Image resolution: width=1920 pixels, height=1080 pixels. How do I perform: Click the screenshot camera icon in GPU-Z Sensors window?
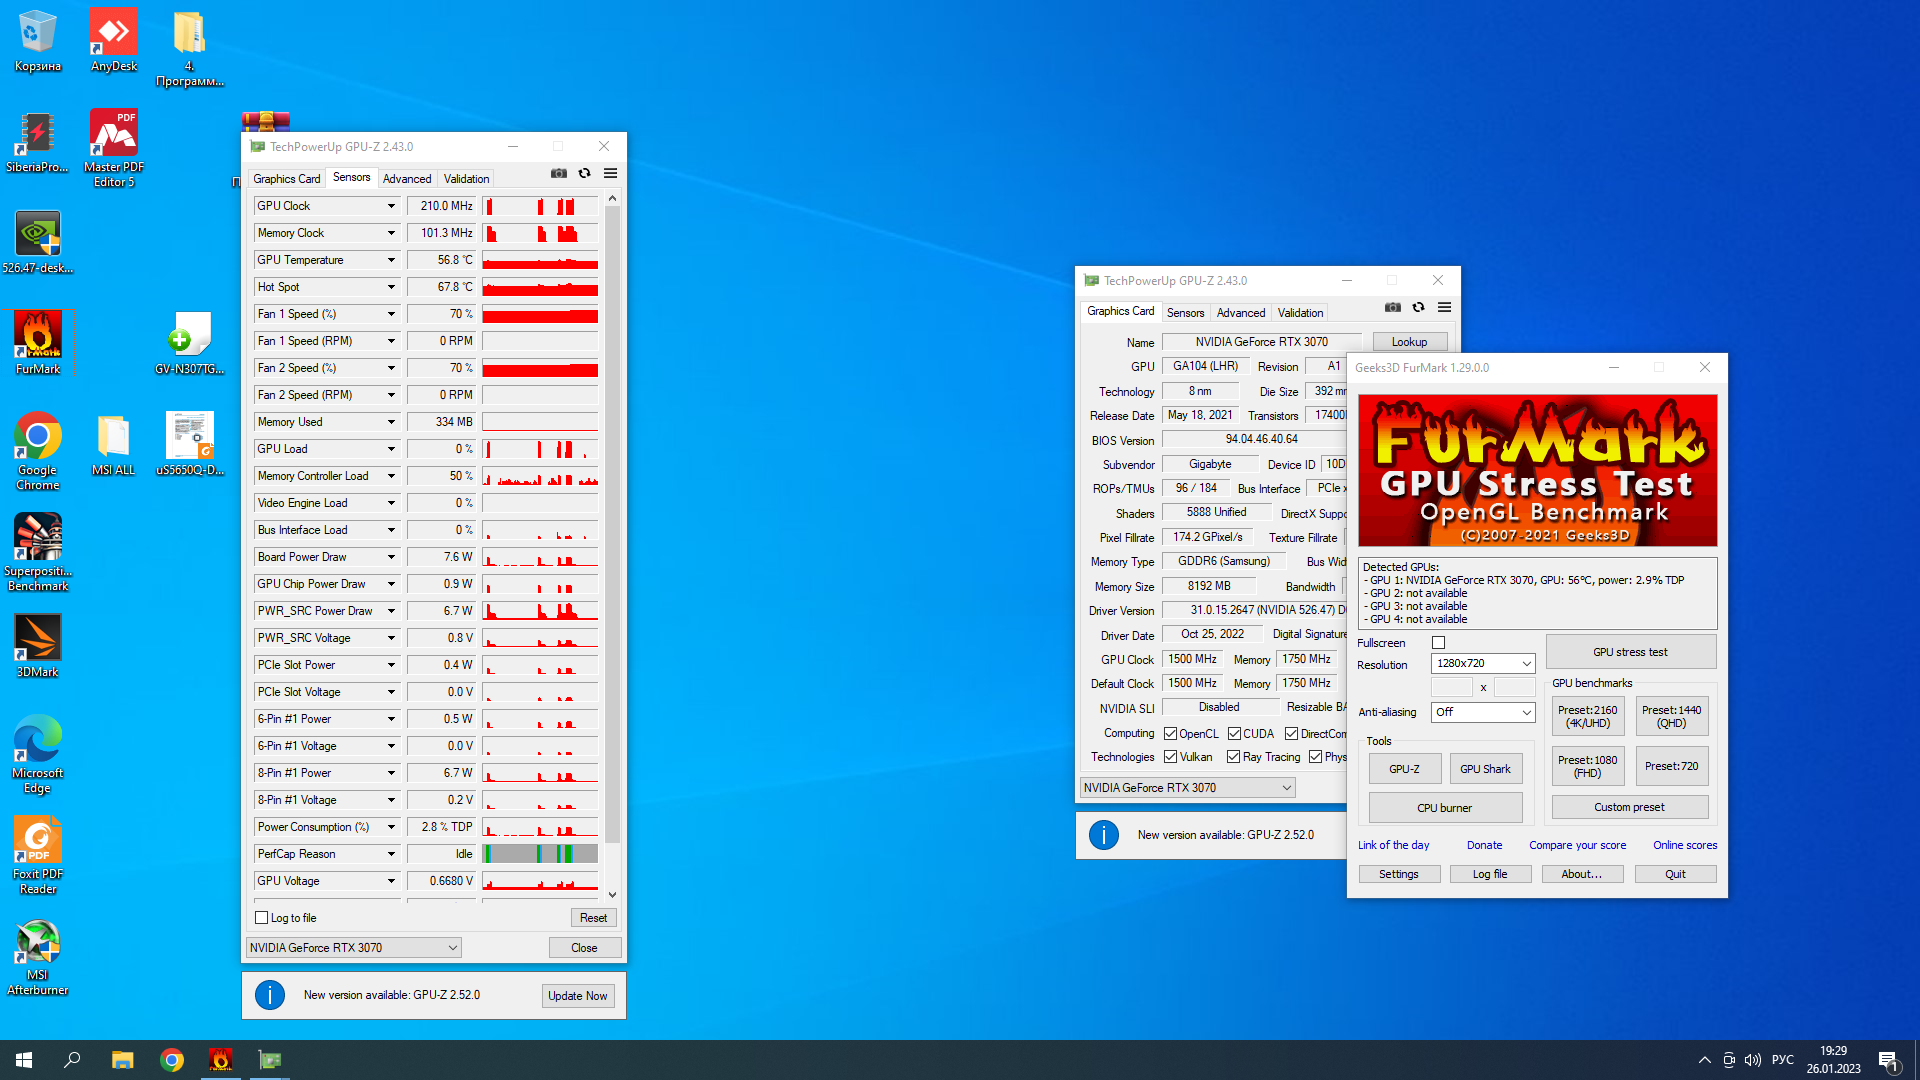(559, 174)
